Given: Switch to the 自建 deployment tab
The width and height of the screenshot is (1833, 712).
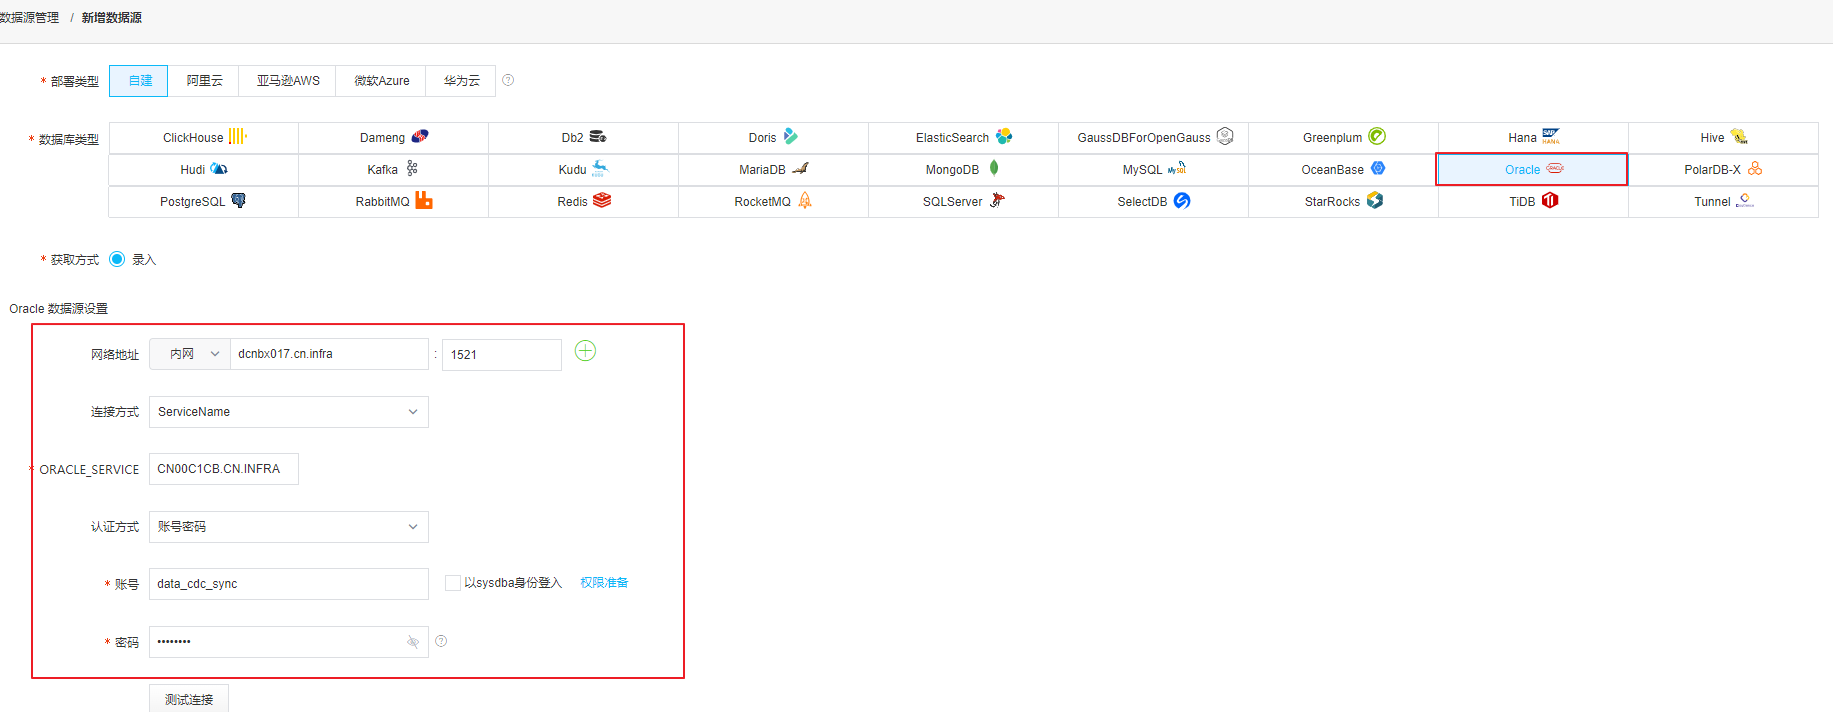Looking at the screenshot, I should coord(139,81).
